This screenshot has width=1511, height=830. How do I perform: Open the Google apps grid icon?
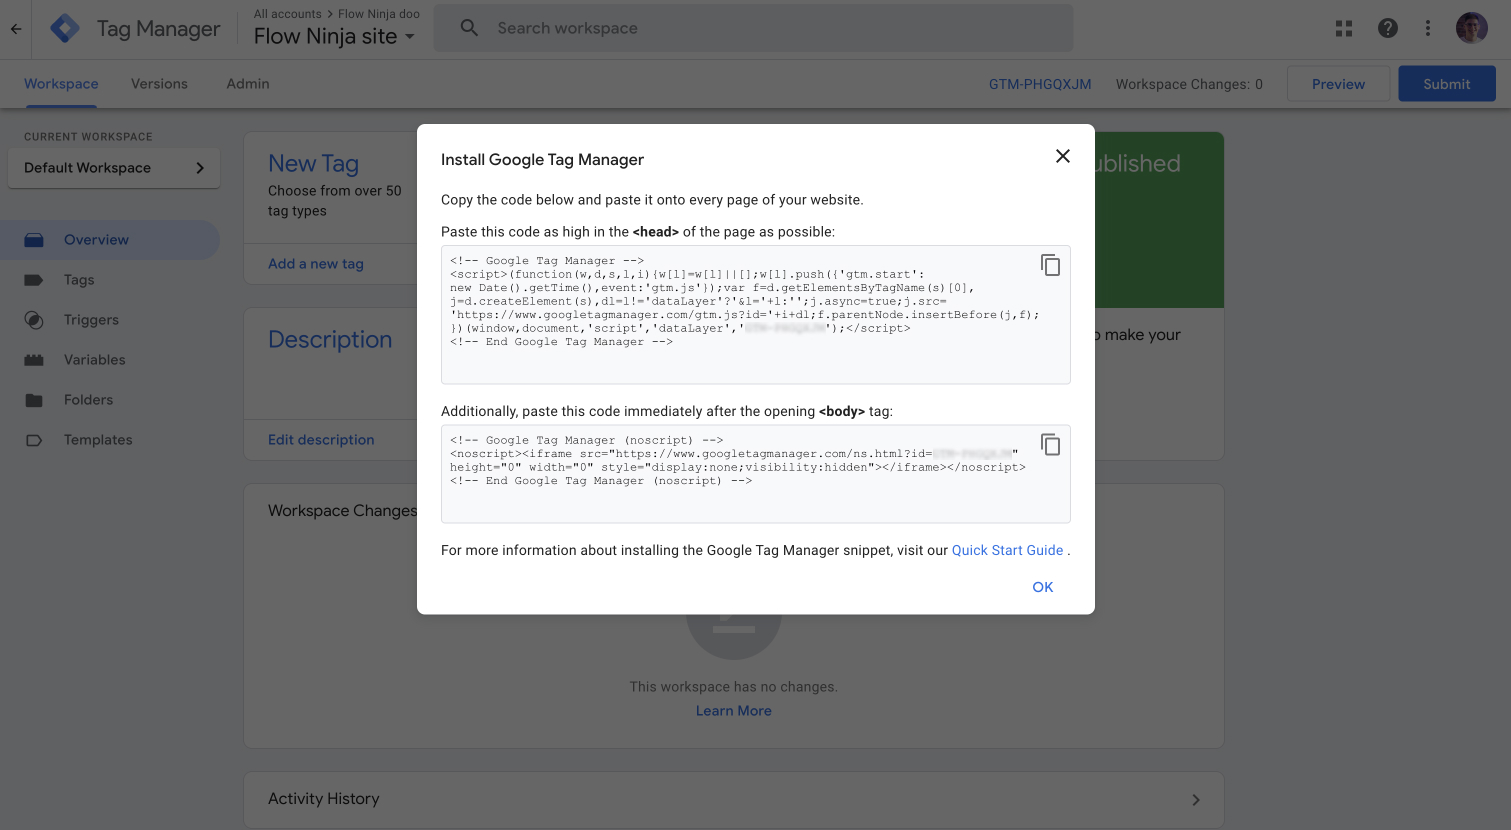tap(1344, 29)
